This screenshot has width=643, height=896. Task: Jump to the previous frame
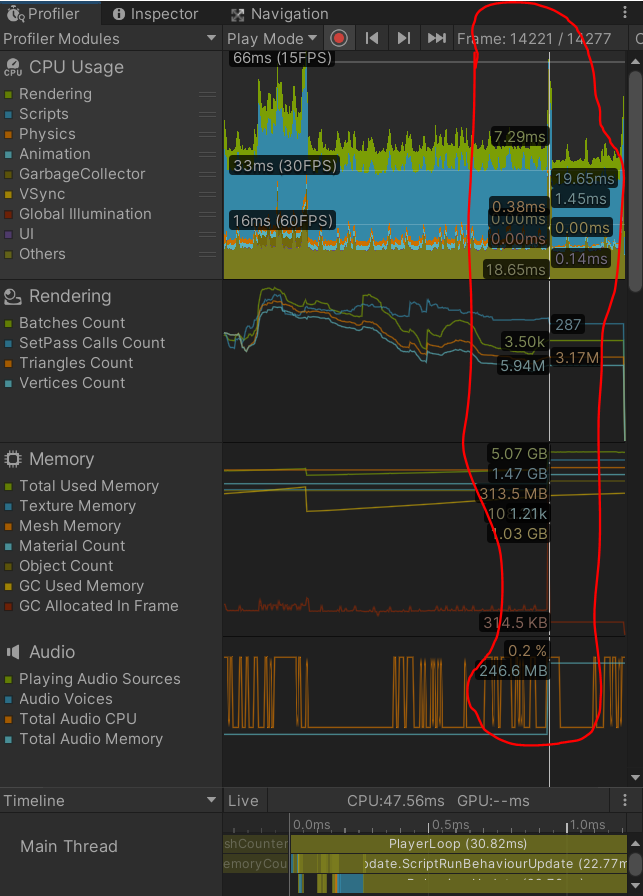pyautogui.click(x=372, y=38)
